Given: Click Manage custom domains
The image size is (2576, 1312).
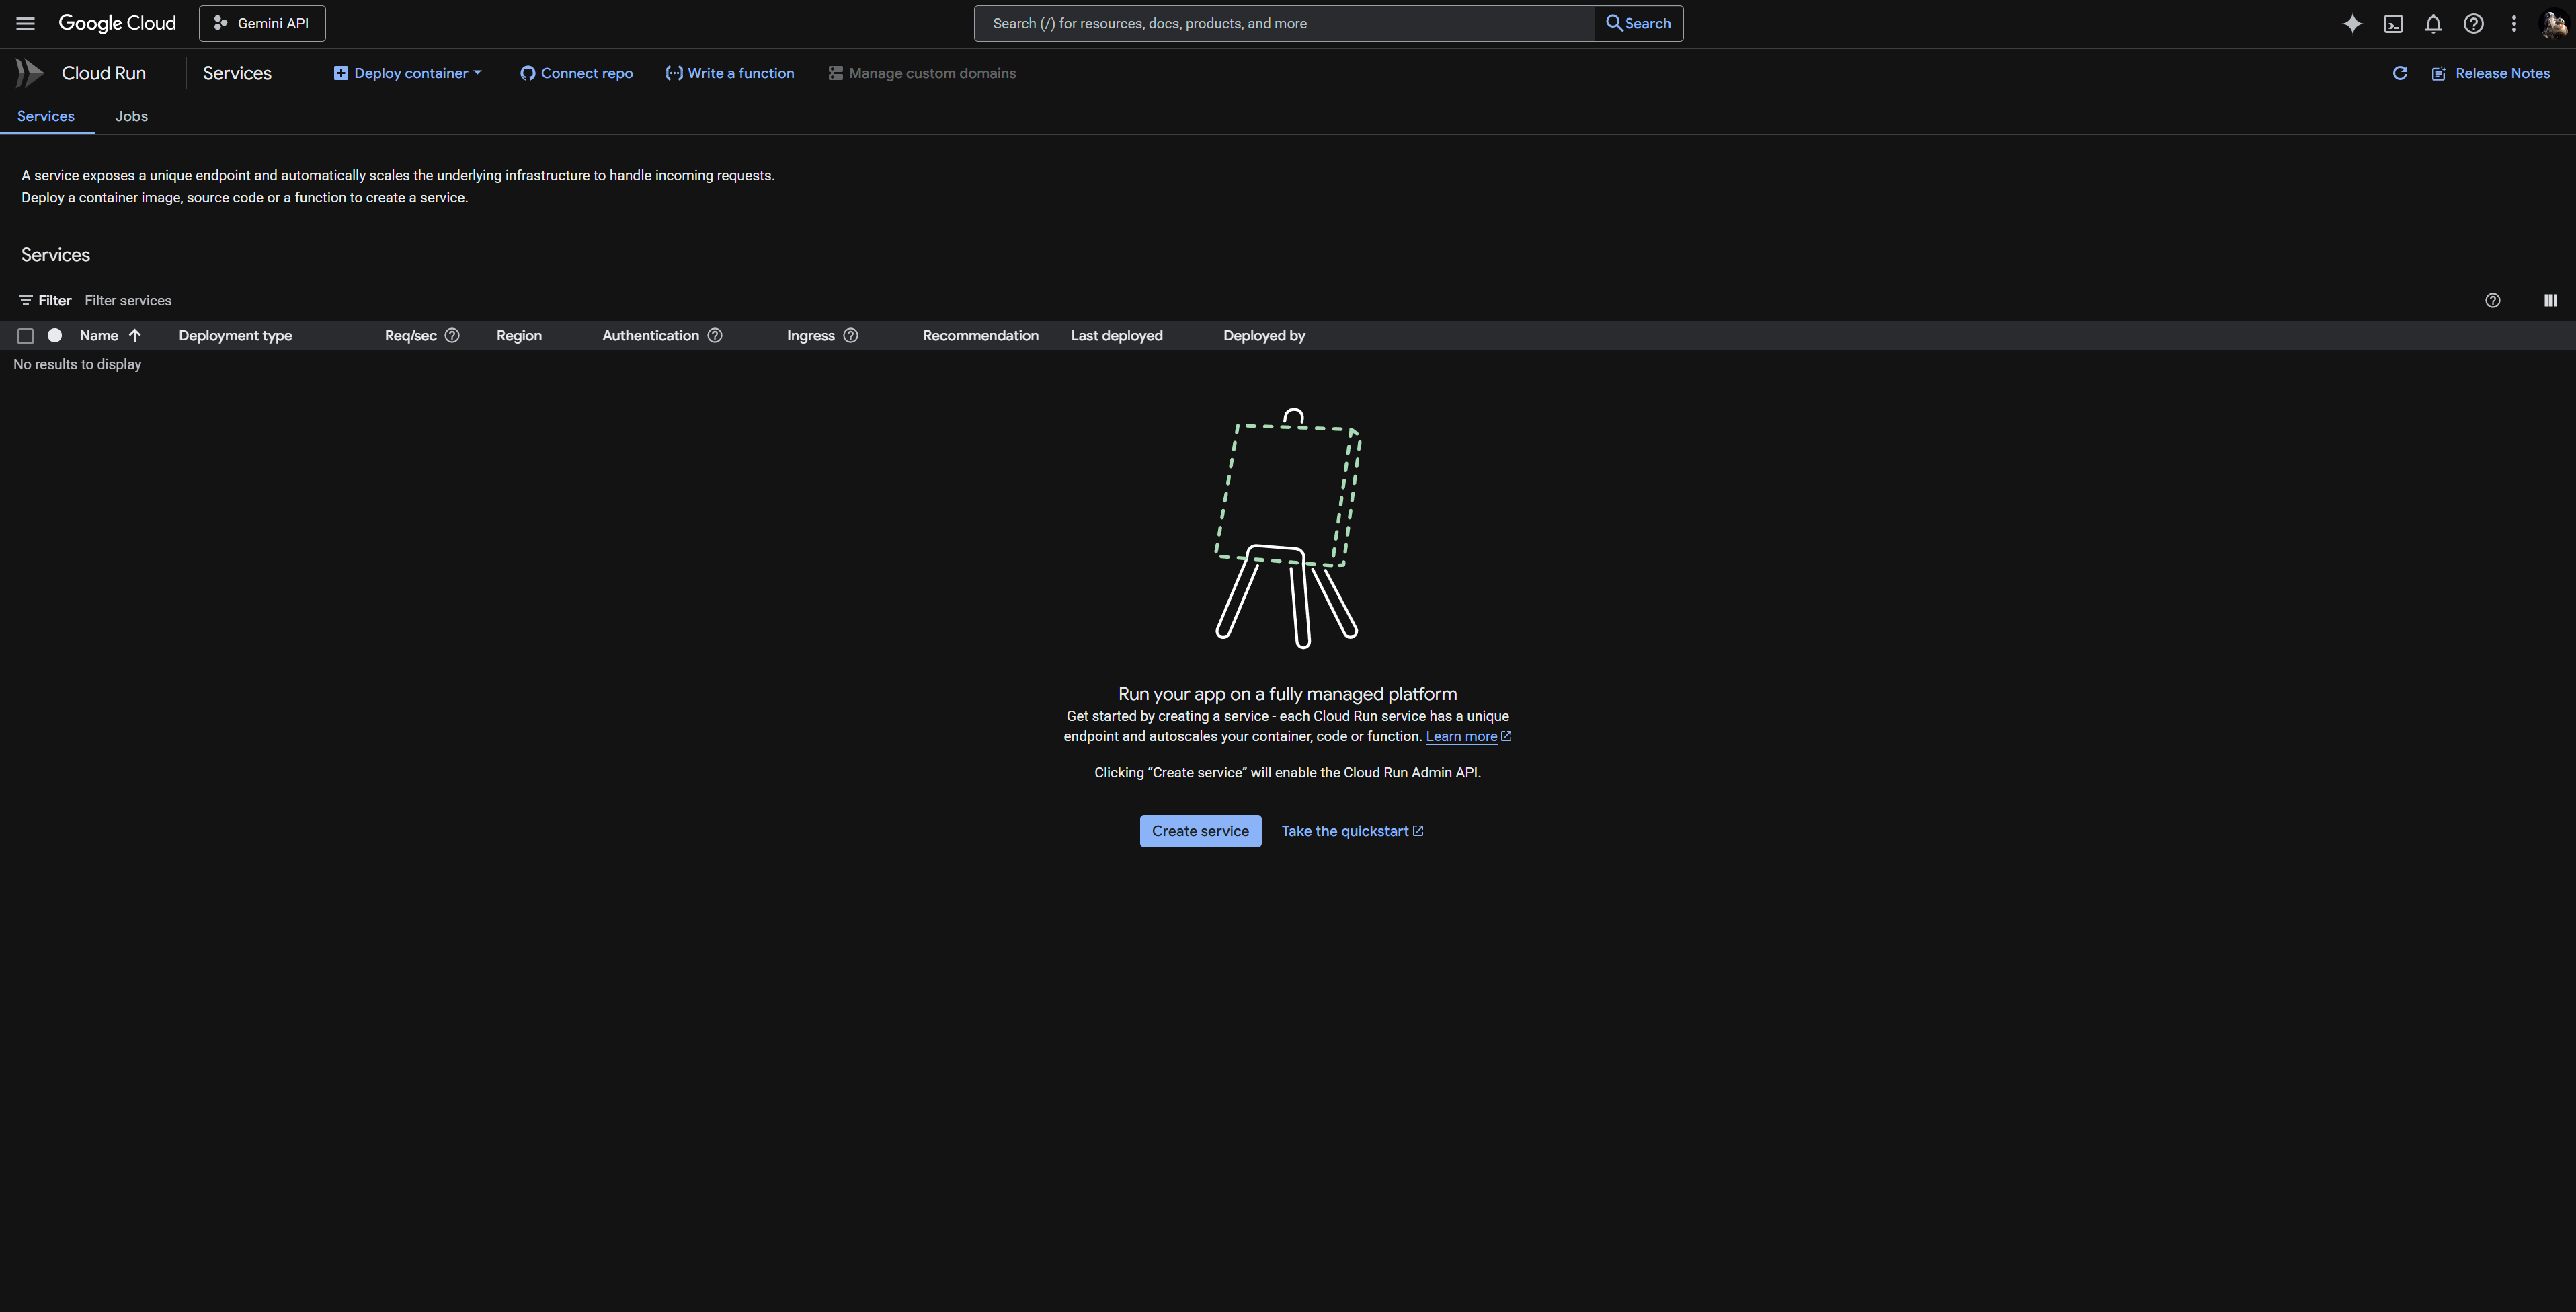Looking at the screenshot, I should 922,73.
